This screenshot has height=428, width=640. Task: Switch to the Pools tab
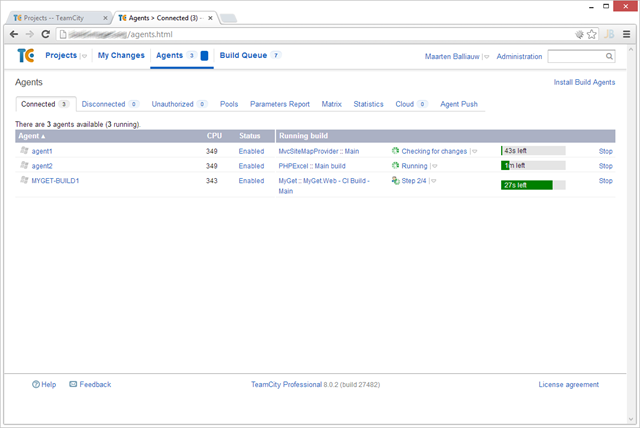click(229, 104)
